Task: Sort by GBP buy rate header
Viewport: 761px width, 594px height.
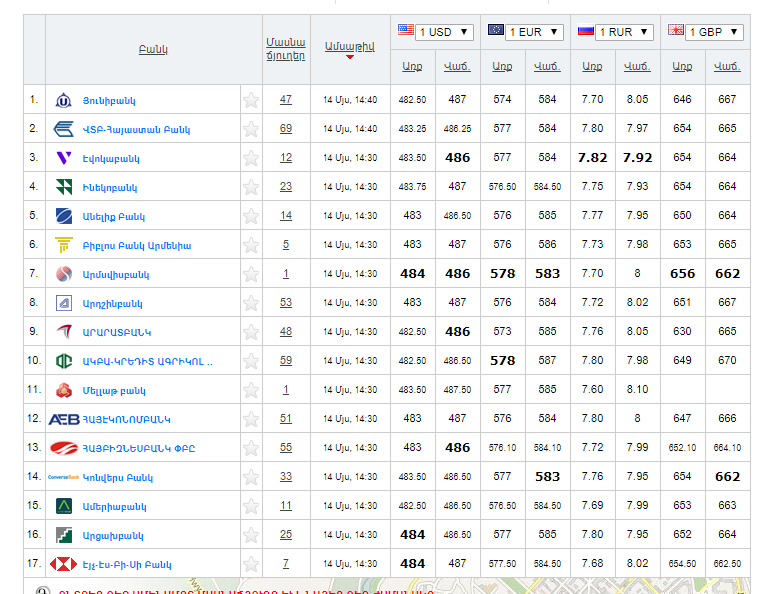Action: point(682,66)
